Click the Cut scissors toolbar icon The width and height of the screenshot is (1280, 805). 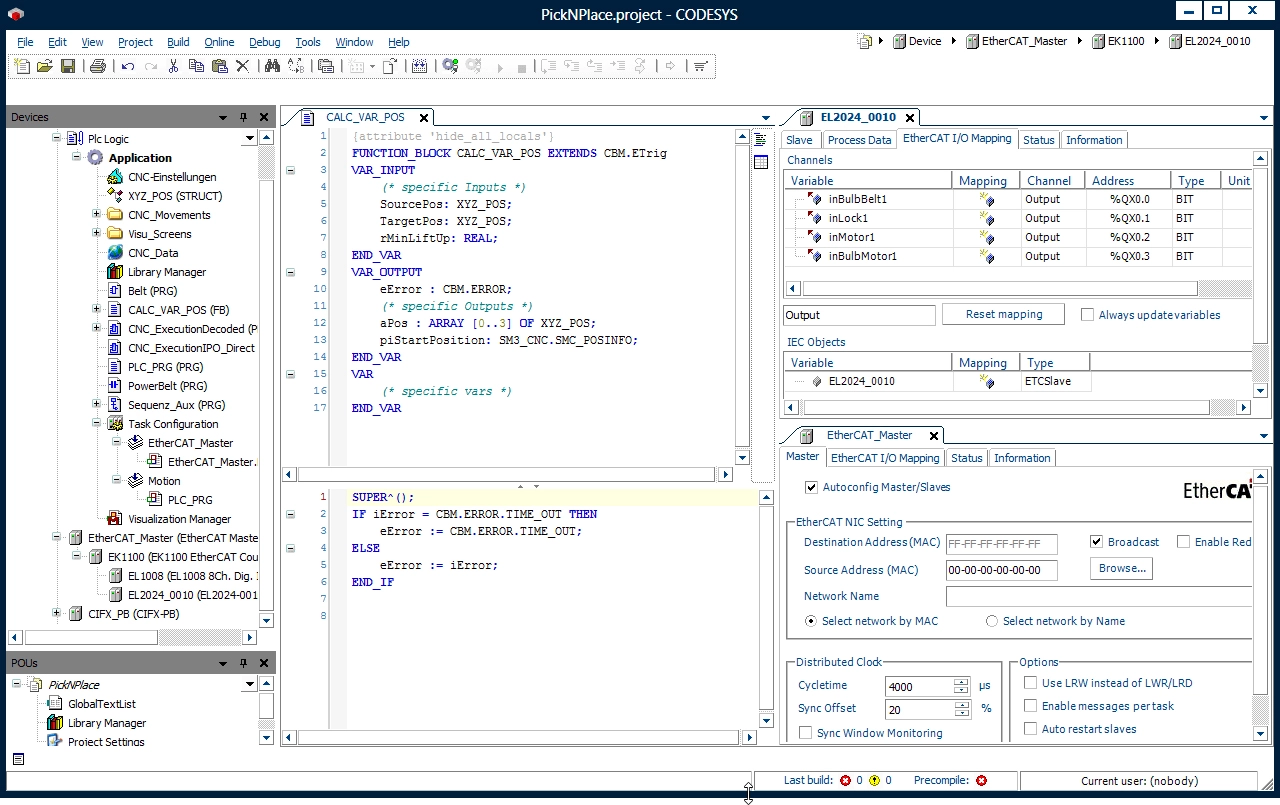[x=173, y=66]
